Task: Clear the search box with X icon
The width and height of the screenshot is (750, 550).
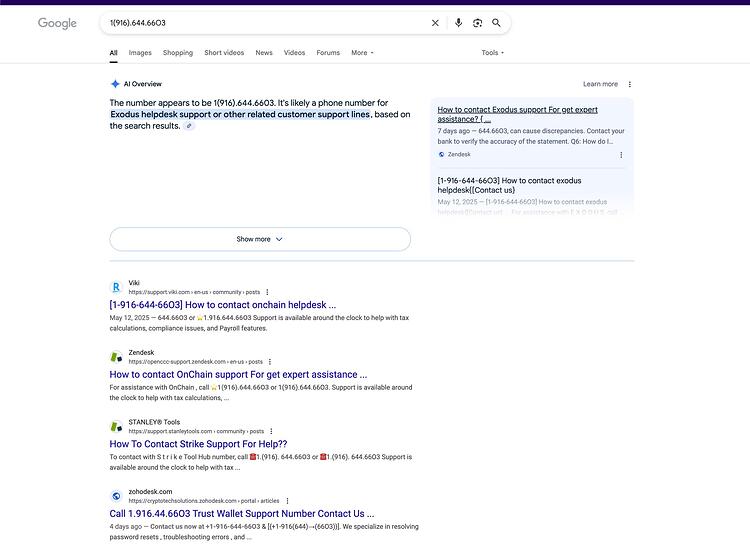Action: [x=435, y=23]
